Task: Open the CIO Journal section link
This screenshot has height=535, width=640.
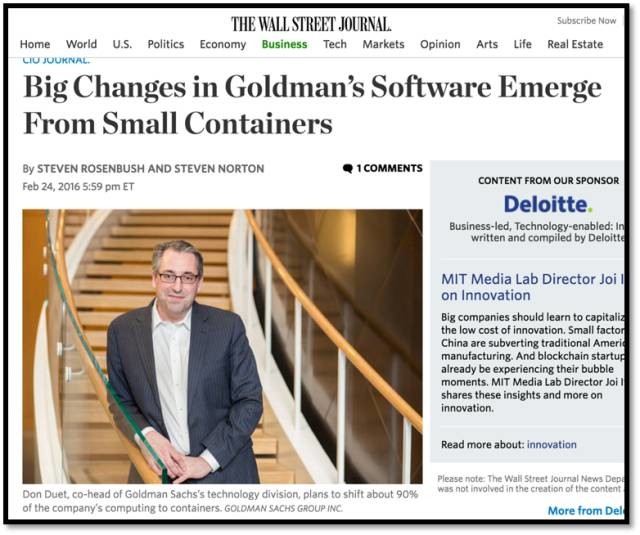Action: tap(56, 60)
